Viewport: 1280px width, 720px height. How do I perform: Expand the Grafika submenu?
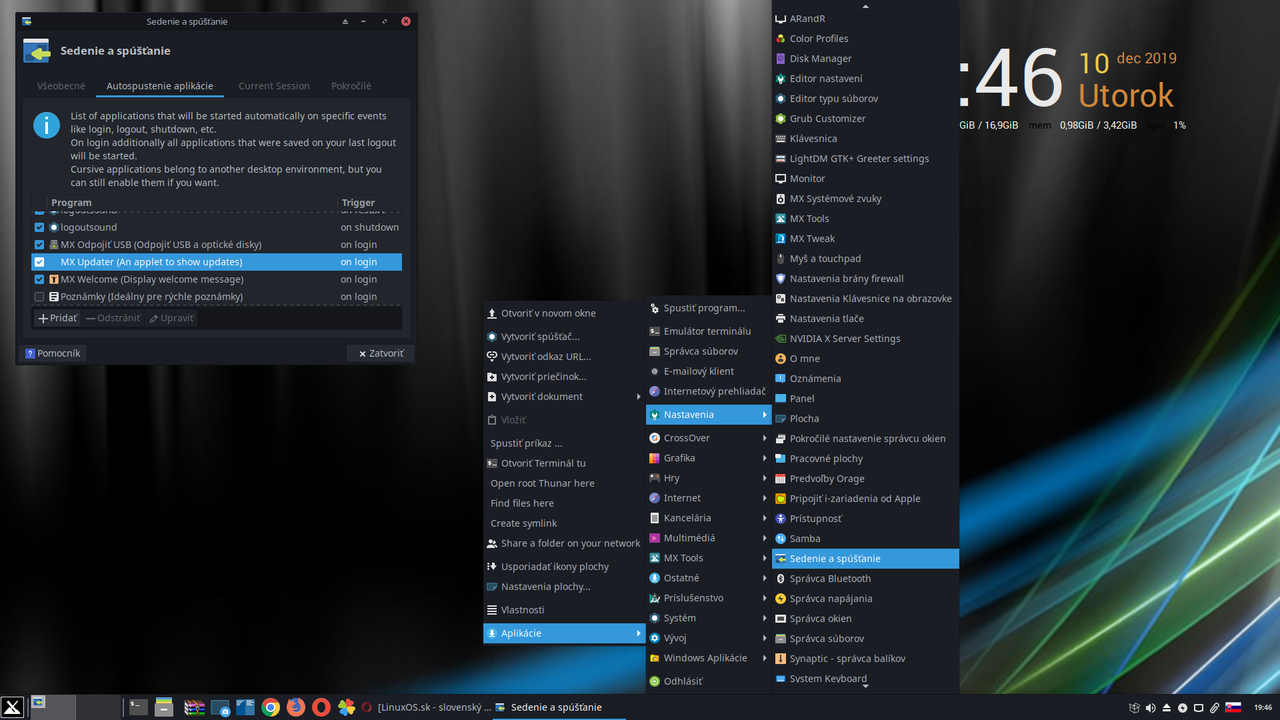(709, 458)
